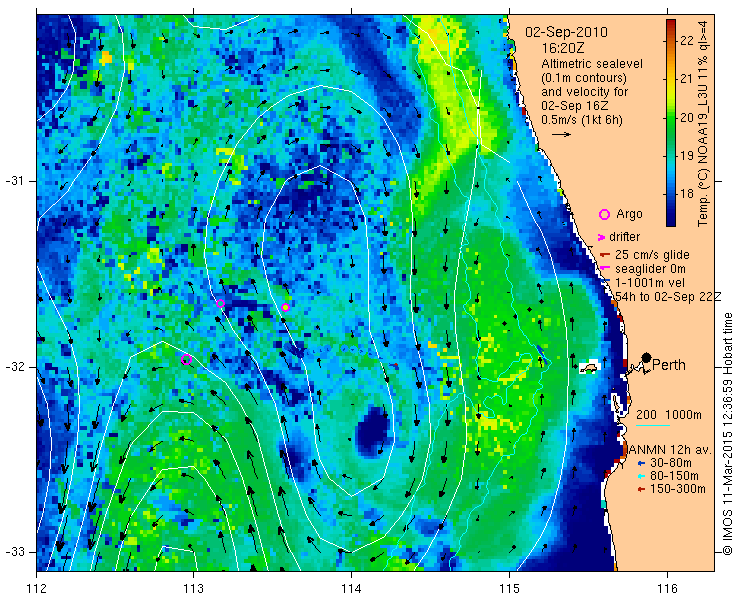Click the time label 16:20Z
This screenshot has width=740, height=600.
[x=562, y=48]
